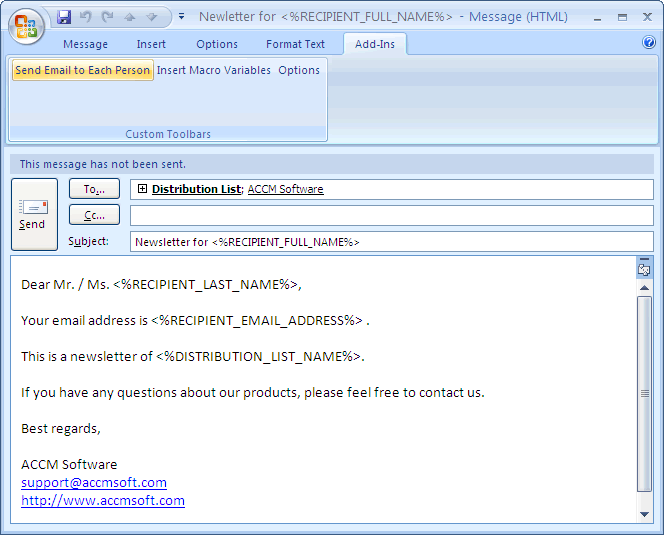Click inside the Subject field
This screenshot has width=664, height=535.
(392, 241)
